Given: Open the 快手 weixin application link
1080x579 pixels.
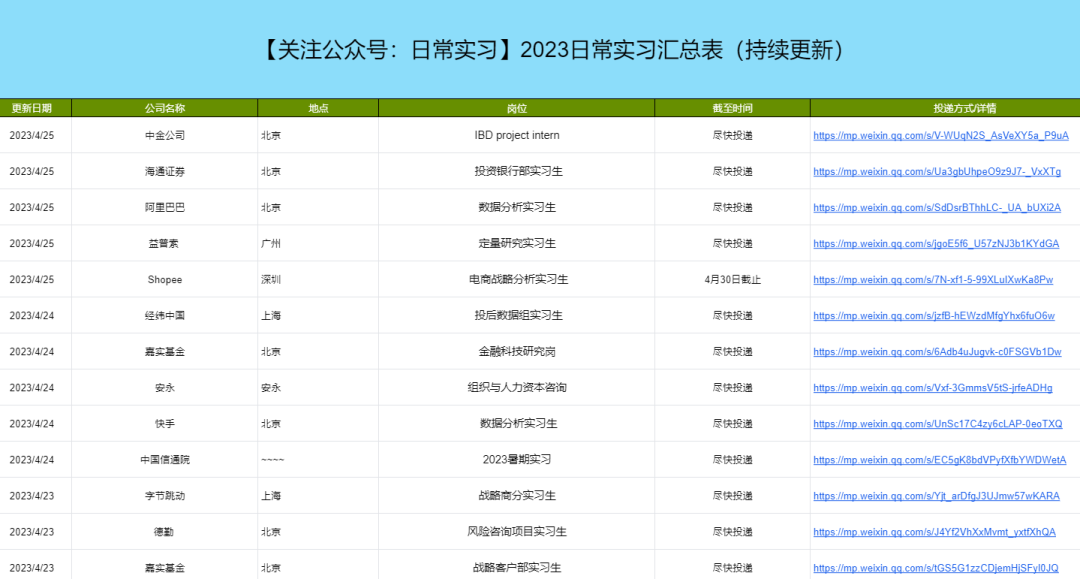Looking at the screenshot, I should point(937,424).
